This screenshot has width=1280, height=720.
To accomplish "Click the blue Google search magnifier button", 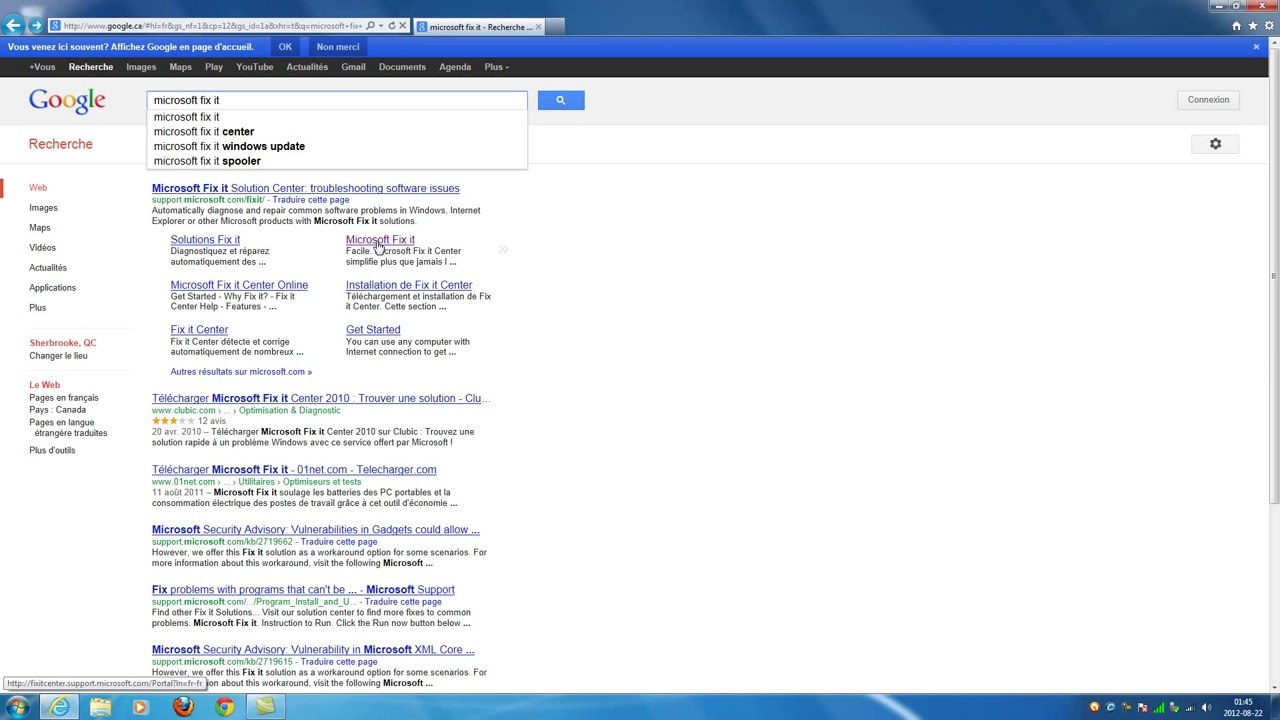I will 561,100.
